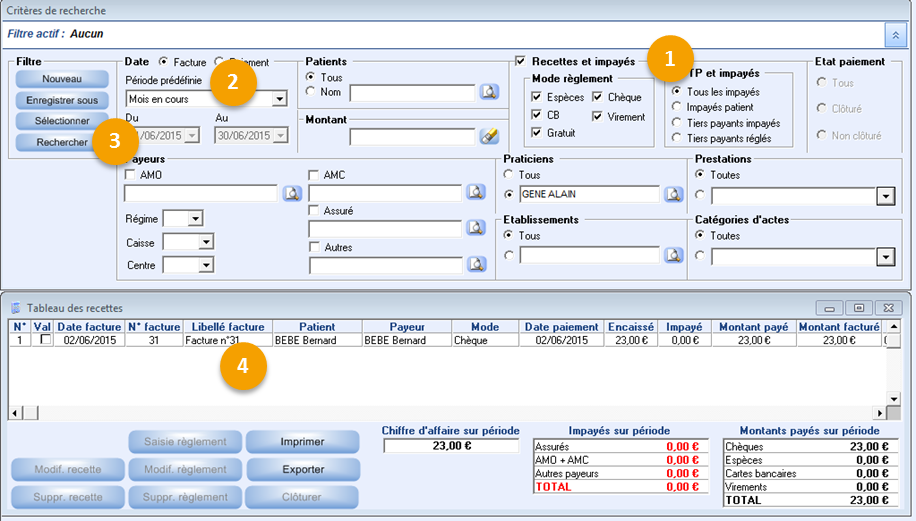Open the Centre dropdown
The height and width of the screenshot is (521, 916).
[206, 265]
